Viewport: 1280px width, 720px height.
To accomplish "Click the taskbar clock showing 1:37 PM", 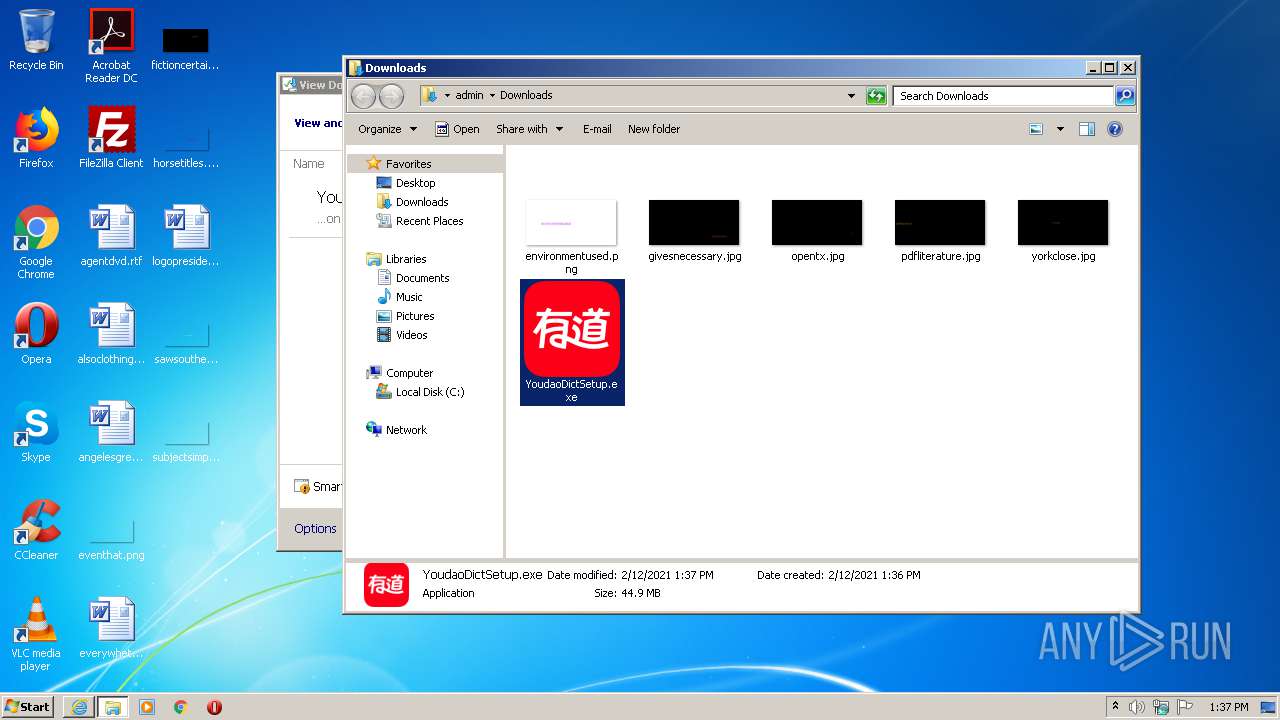I will tap(1229, 707).
